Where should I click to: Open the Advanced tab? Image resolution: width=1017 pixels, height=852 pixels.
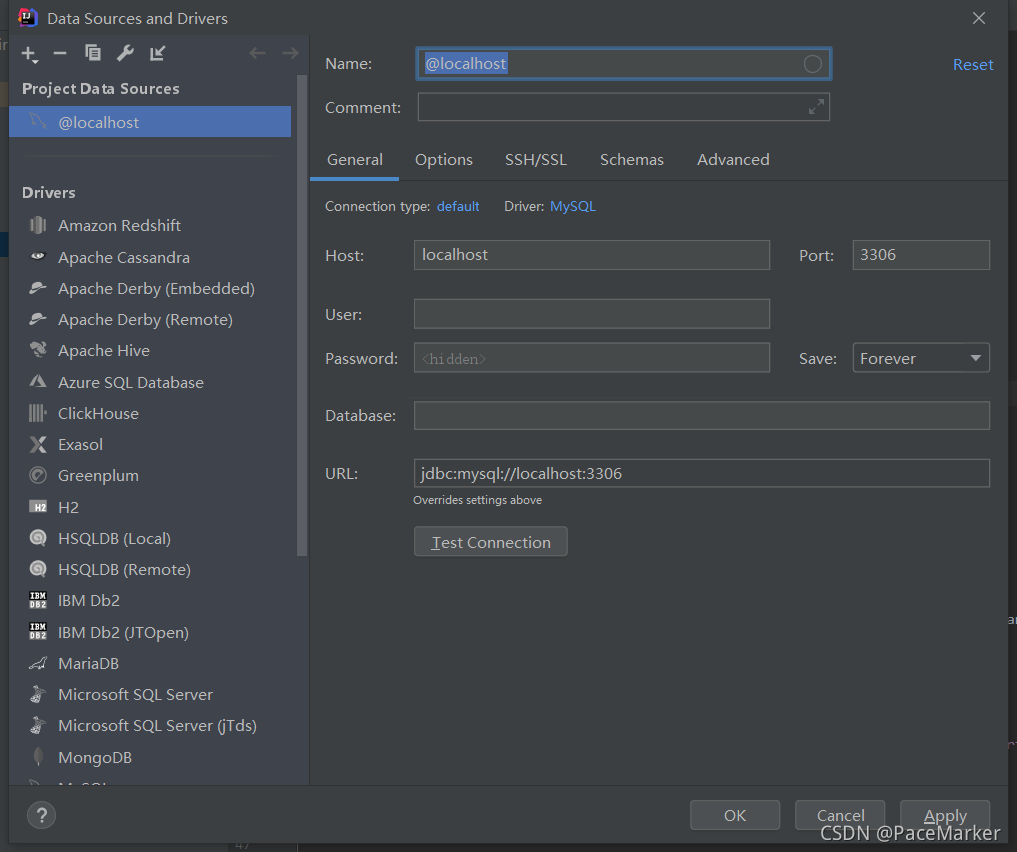point(733,160)
